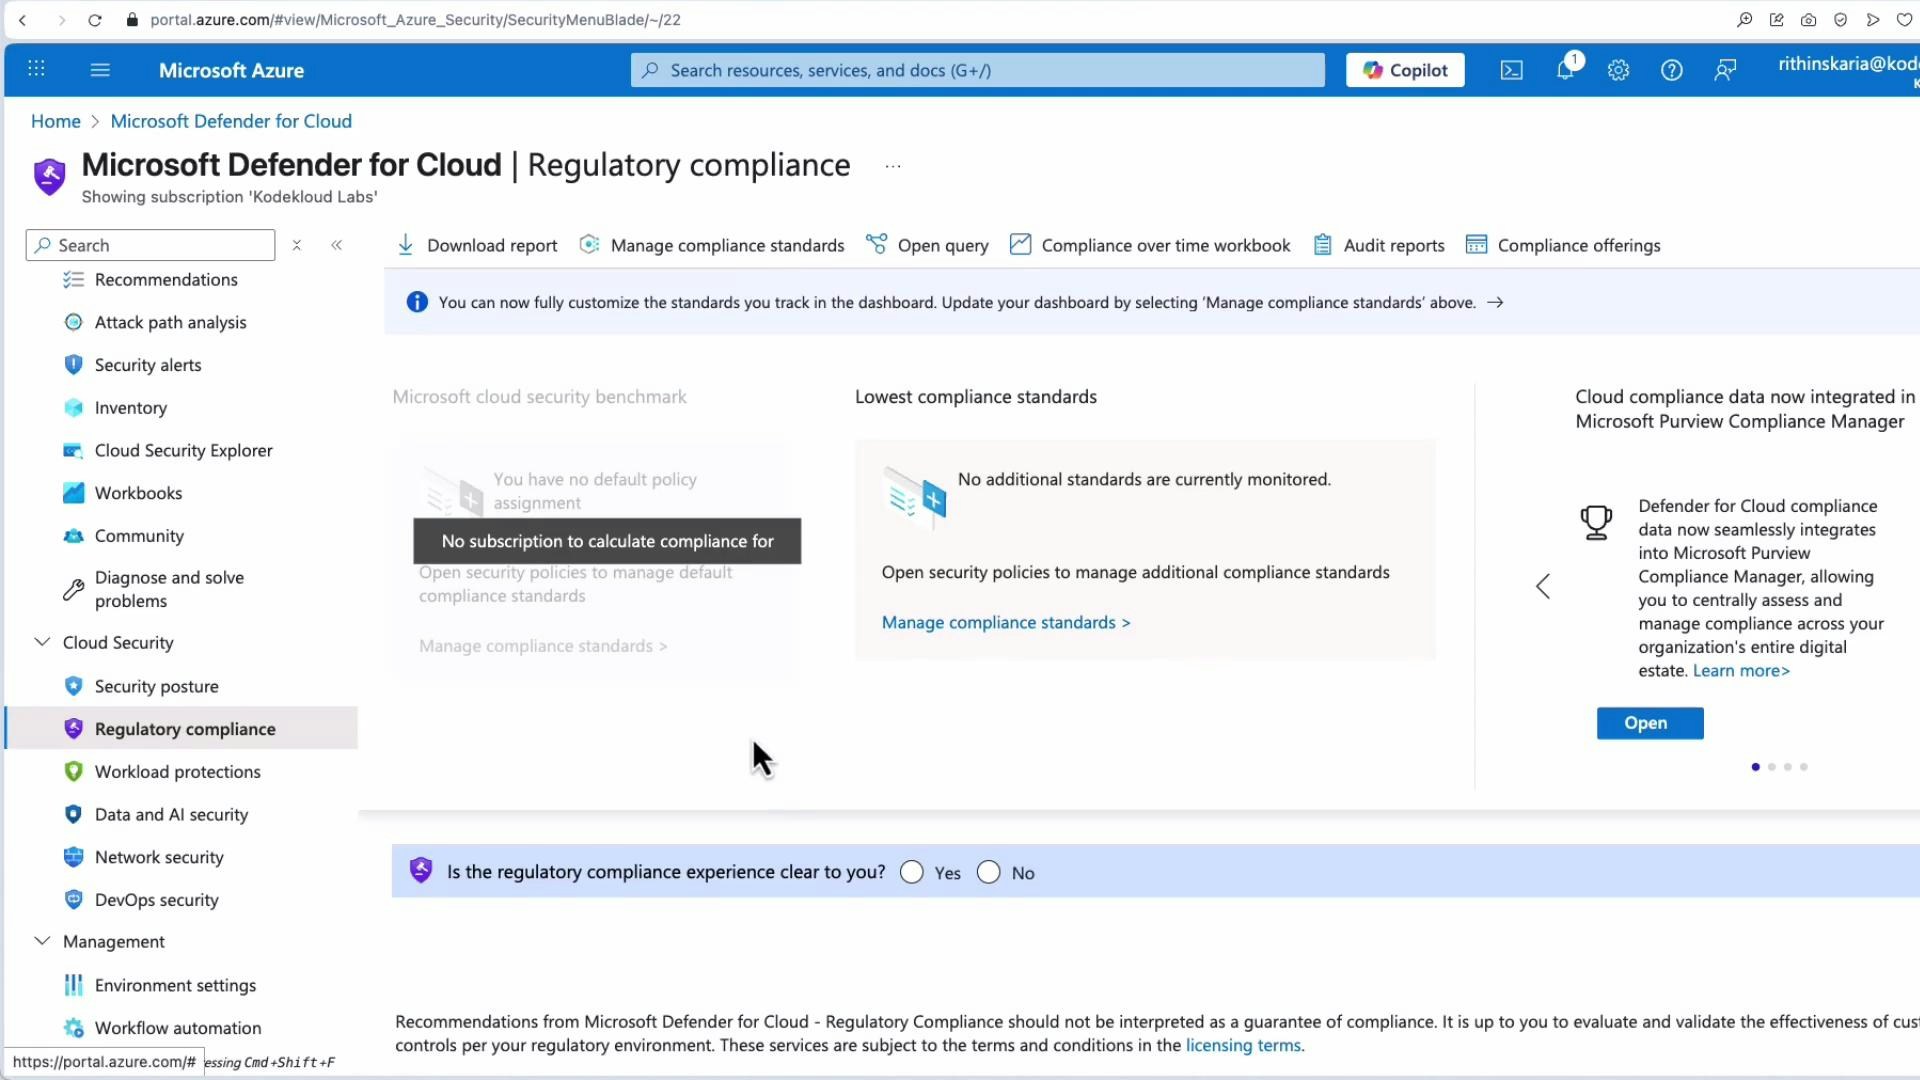Viewport: 1920px width, 1080px height.
Task: Open Attack path analysis
Action: (x=170, y=322)
